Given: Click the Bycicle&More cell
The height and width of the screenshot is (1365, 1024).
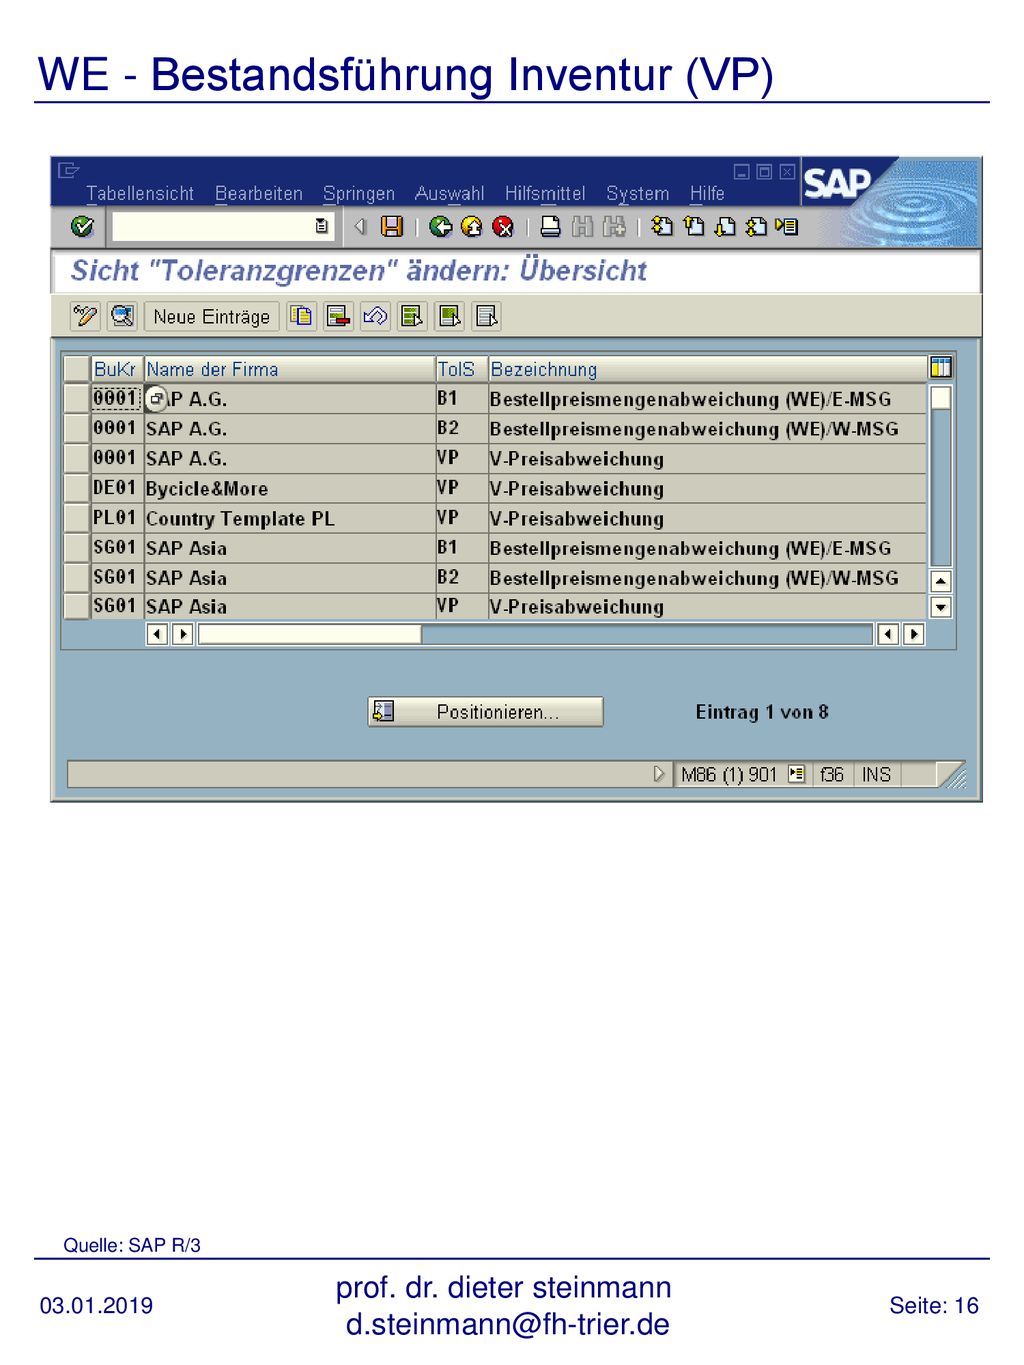Looking at the screenshot, I should click(x=290, y=488).
